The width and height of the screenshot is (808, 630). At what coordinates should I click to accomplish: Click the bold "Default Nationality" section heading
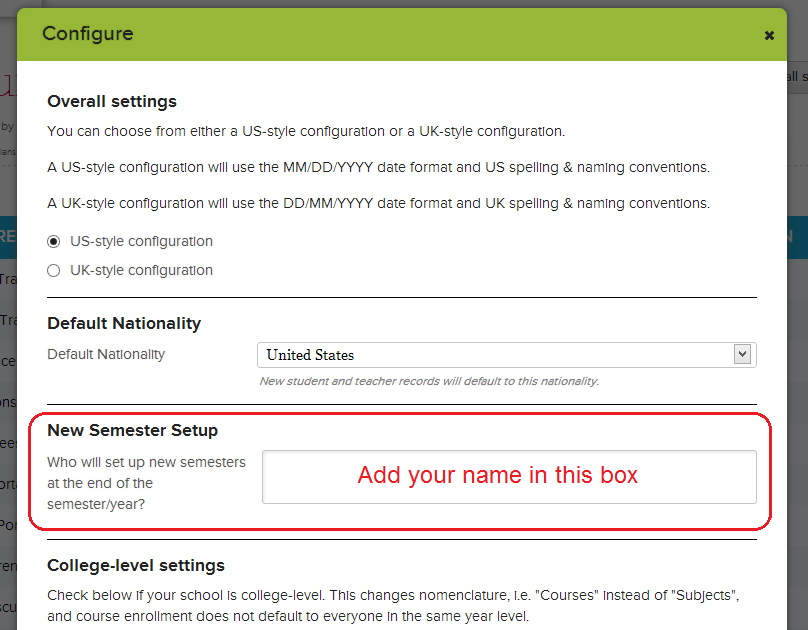[x=124, y=324]
